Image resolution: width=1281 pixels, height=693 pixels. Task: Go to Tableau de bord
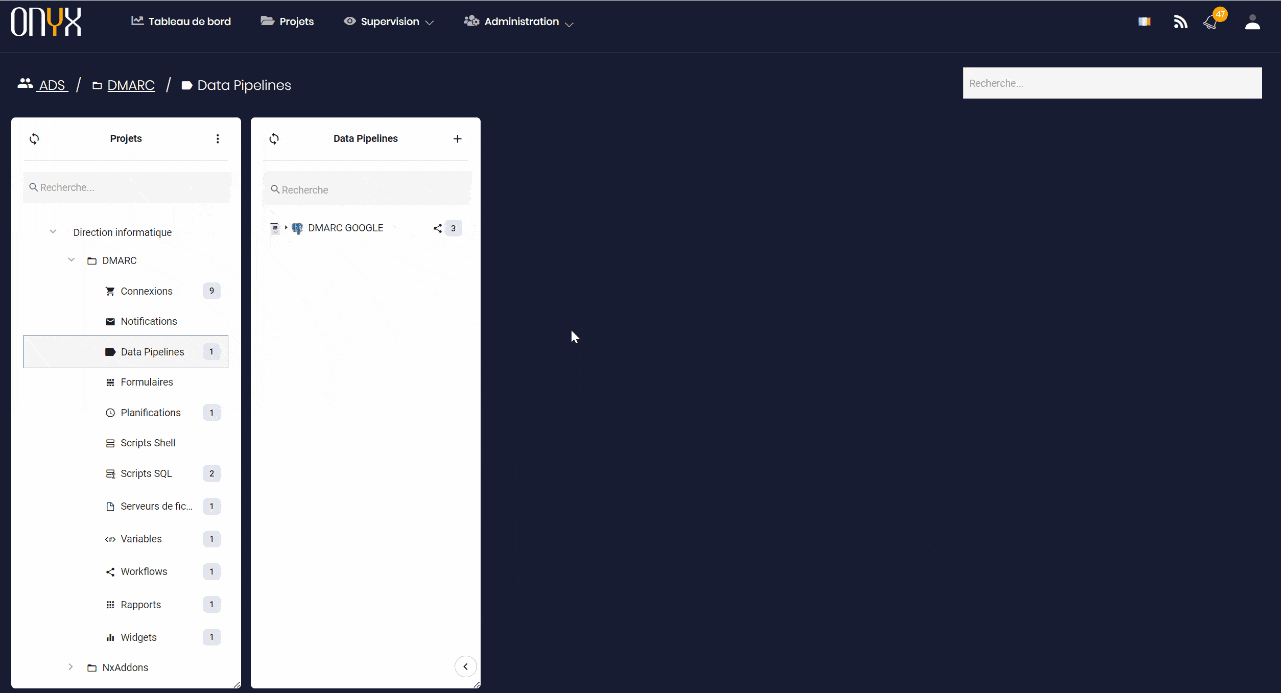click(x=181, y=22)
